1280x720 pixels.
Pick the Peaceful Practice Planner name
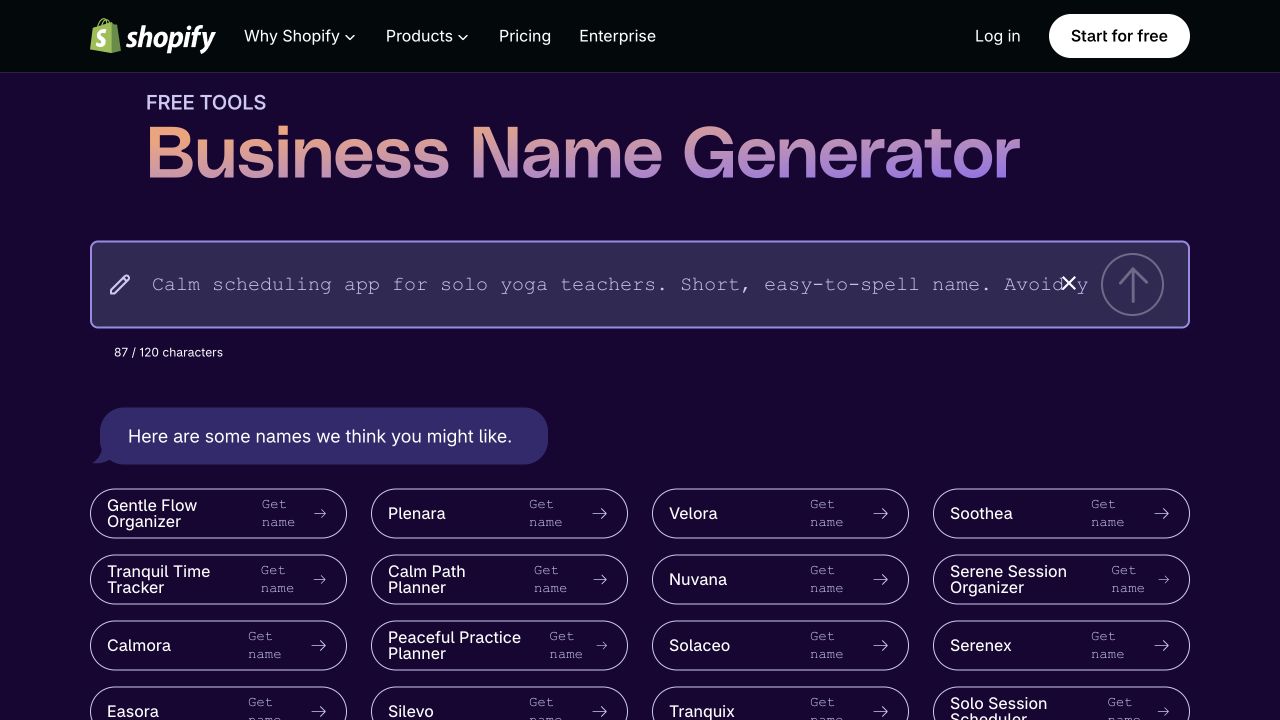point(499,646)
